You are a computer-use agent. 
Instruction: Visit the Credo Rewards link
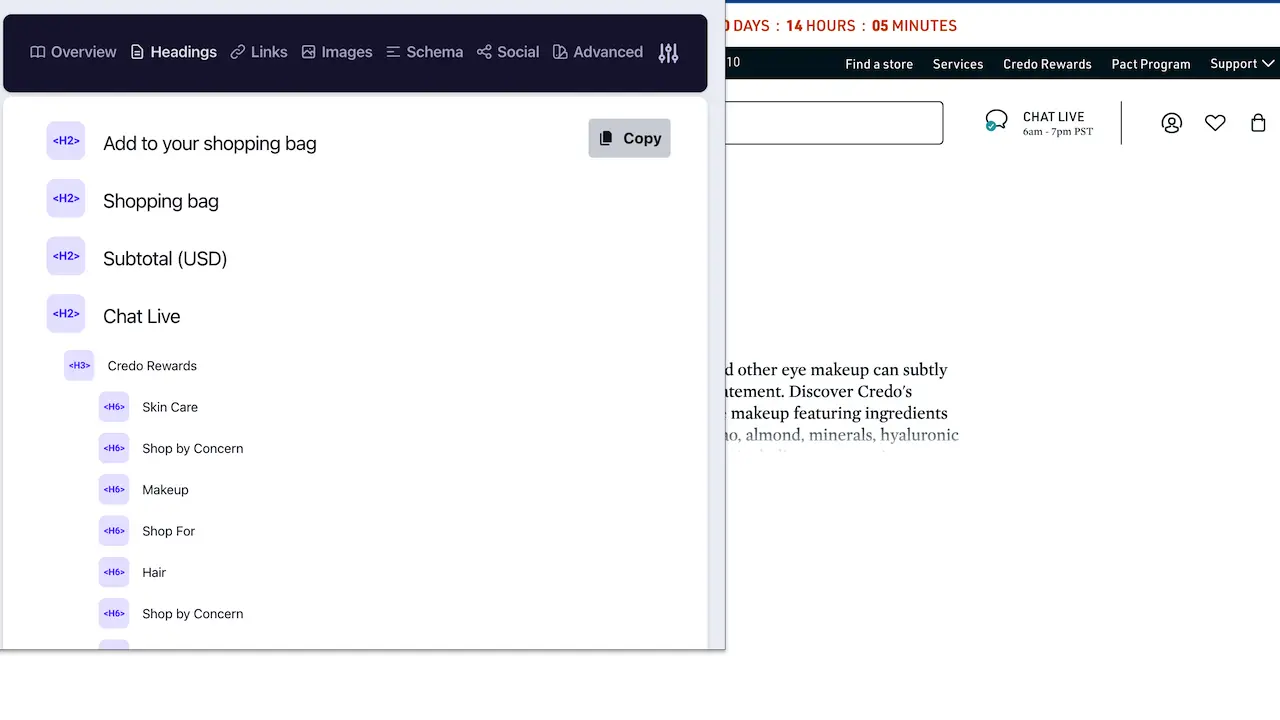[1047, 63]
